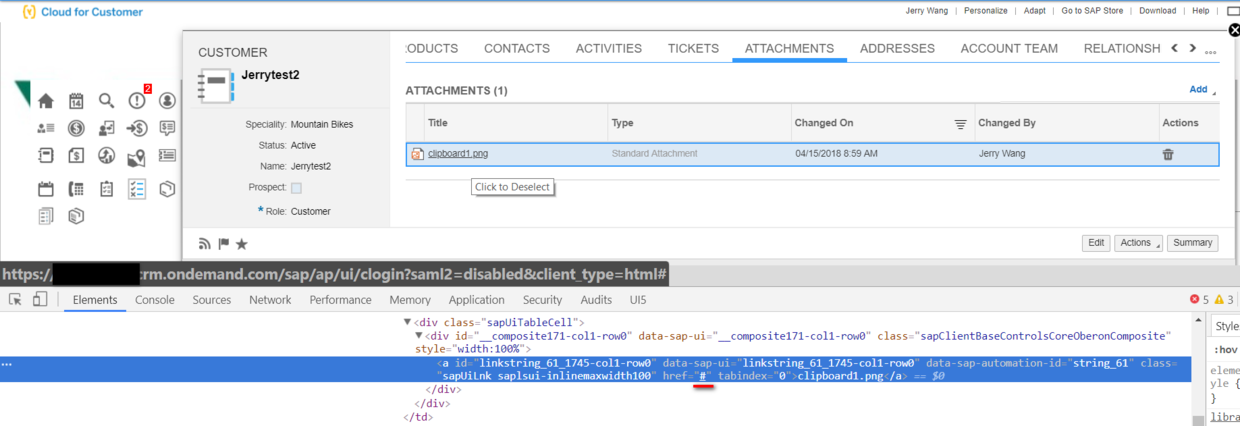The height and width of the screenshot is (426, 1240).
Task: Click the star favorite icon
Action: [241, 243]
